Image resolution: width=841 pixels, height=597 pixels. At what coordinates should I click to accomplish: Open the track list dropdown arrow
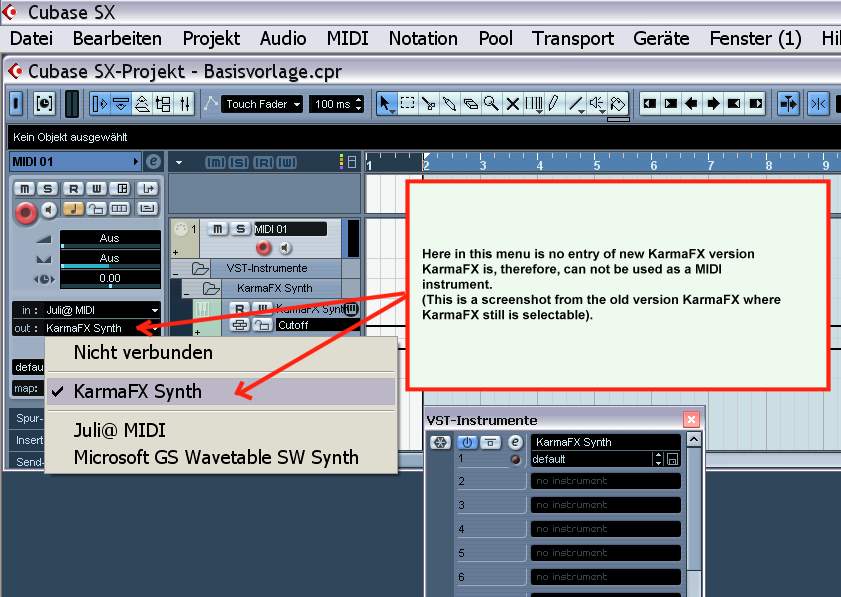(x=179, y=162)
